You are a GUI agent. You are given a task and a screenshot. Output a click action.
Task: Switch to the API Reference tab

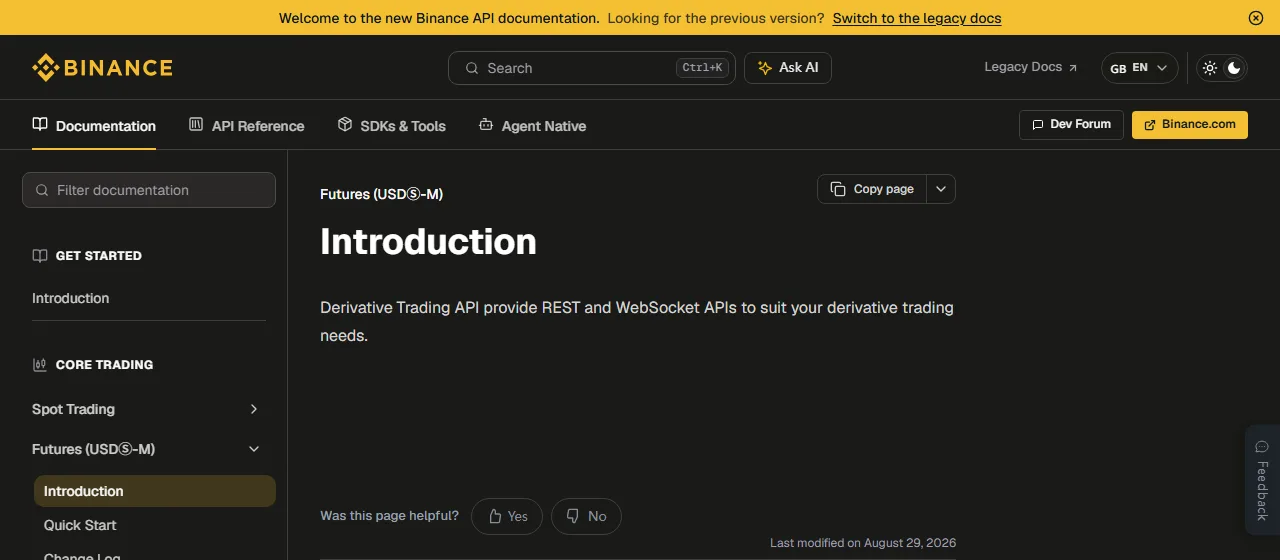pyautogui.click(x=246, y=126)
